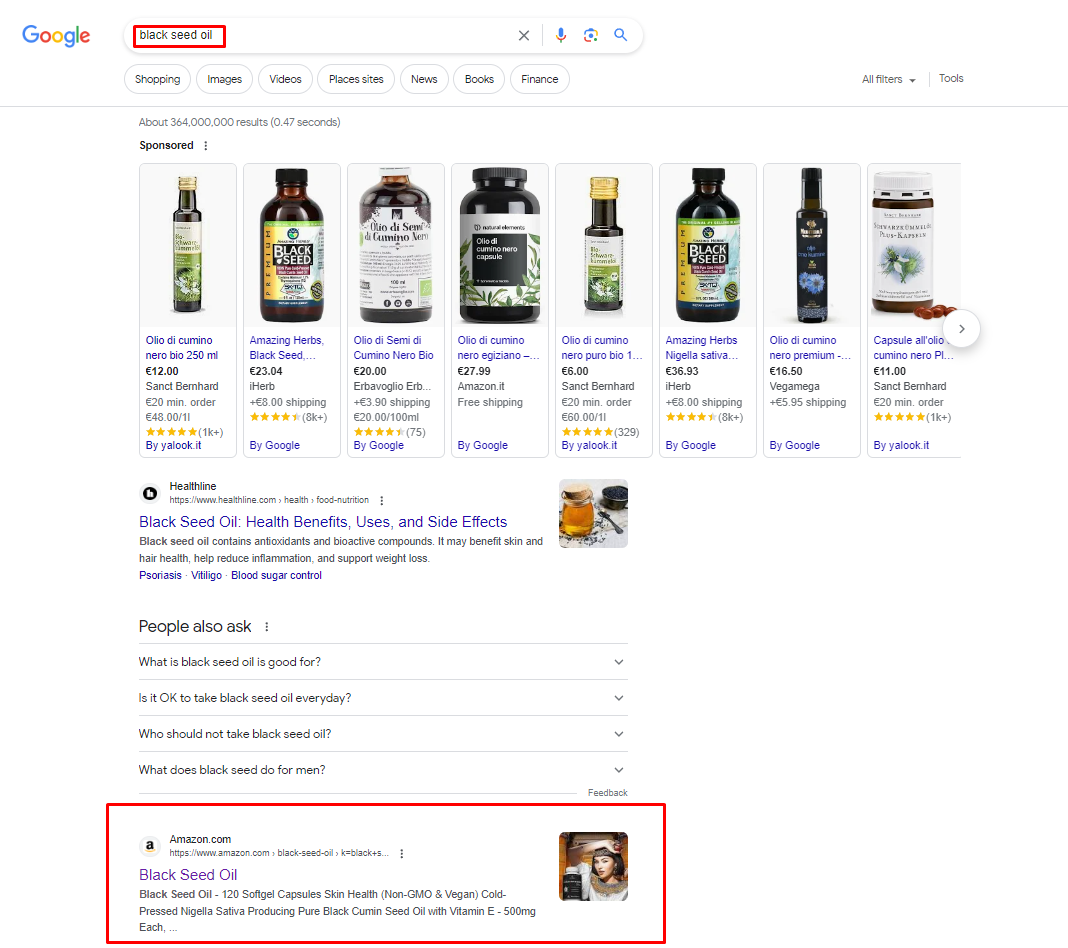Switch to the Images filter
The image size is (1068, 948).
tap(224, 79)
